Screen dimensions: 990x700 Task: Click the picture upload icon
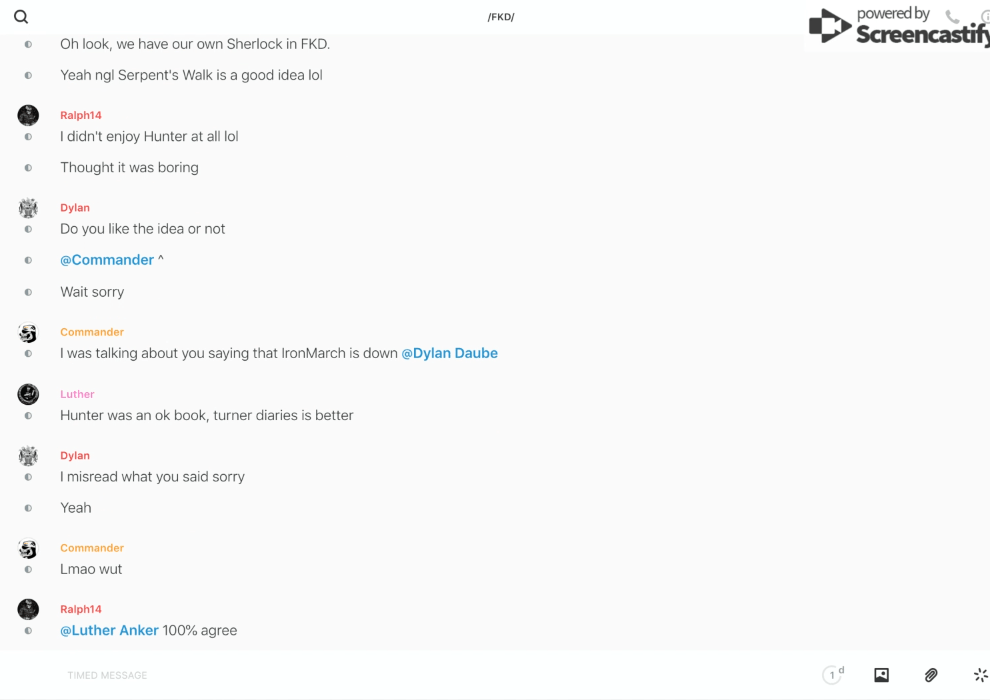(x=881, y=675)
